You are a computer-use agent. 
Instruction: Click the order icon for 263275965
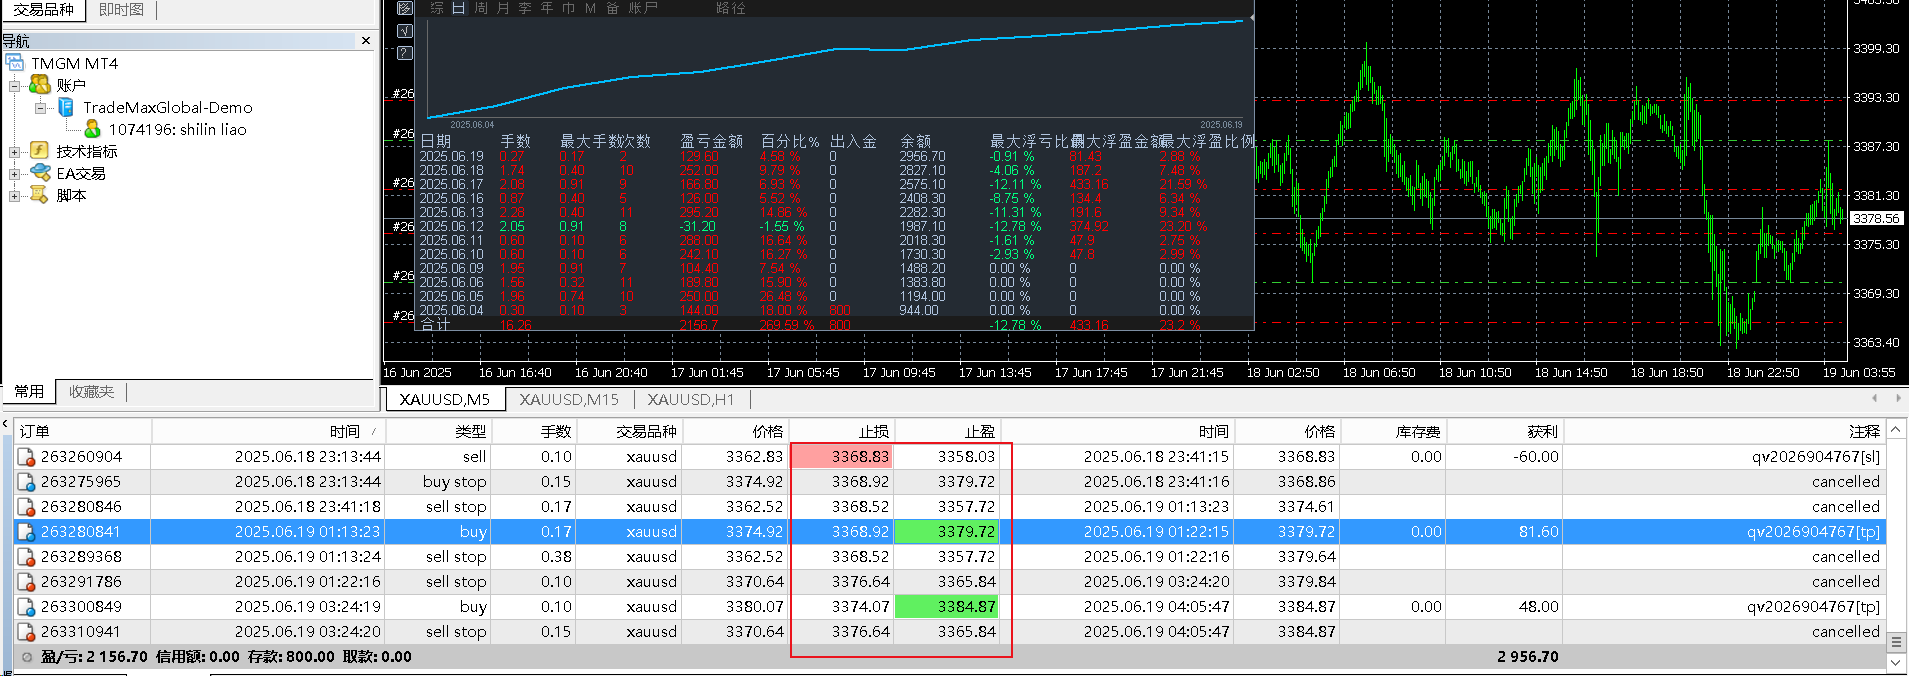pyautogui.click(x=27, y=482)
